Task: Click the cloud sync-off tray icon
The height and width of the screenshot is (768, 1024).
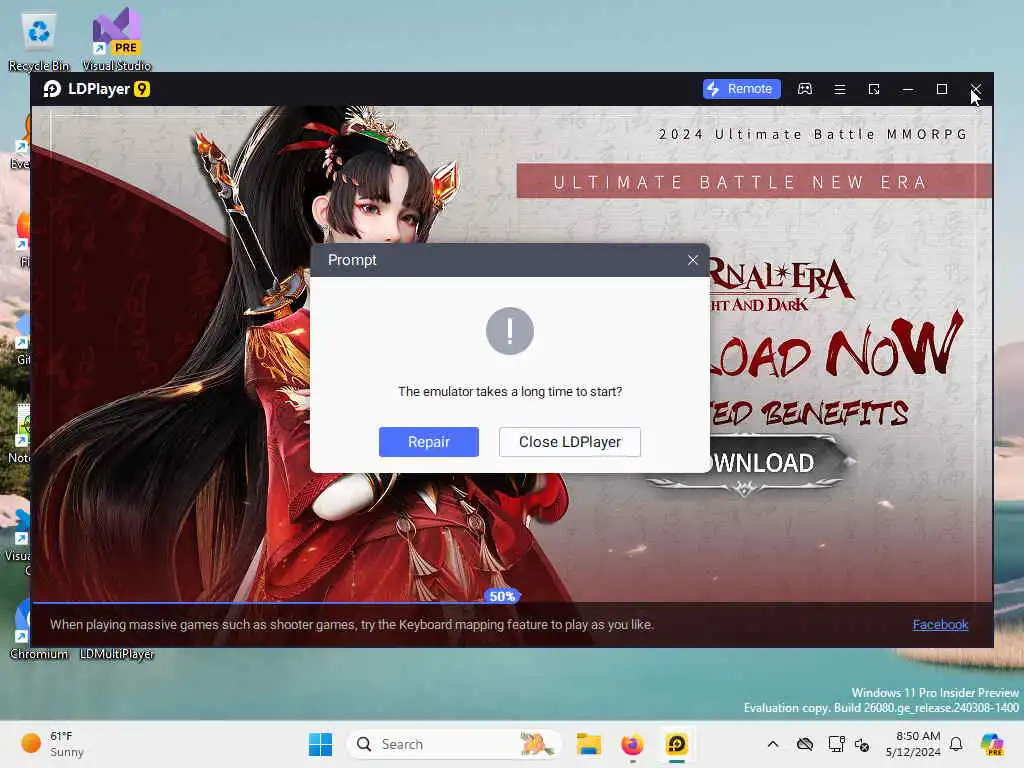Action: [805, 744]
